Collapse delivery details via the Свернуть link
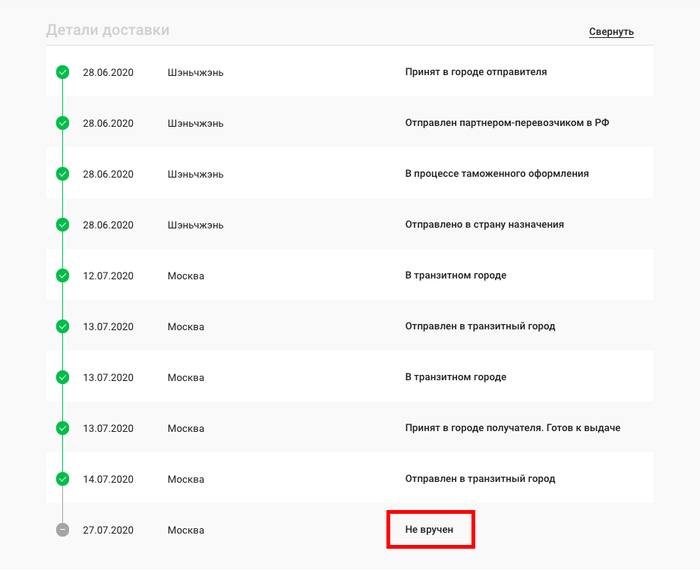This screenshot has height=570, width=700. click(x=611, y=32)
